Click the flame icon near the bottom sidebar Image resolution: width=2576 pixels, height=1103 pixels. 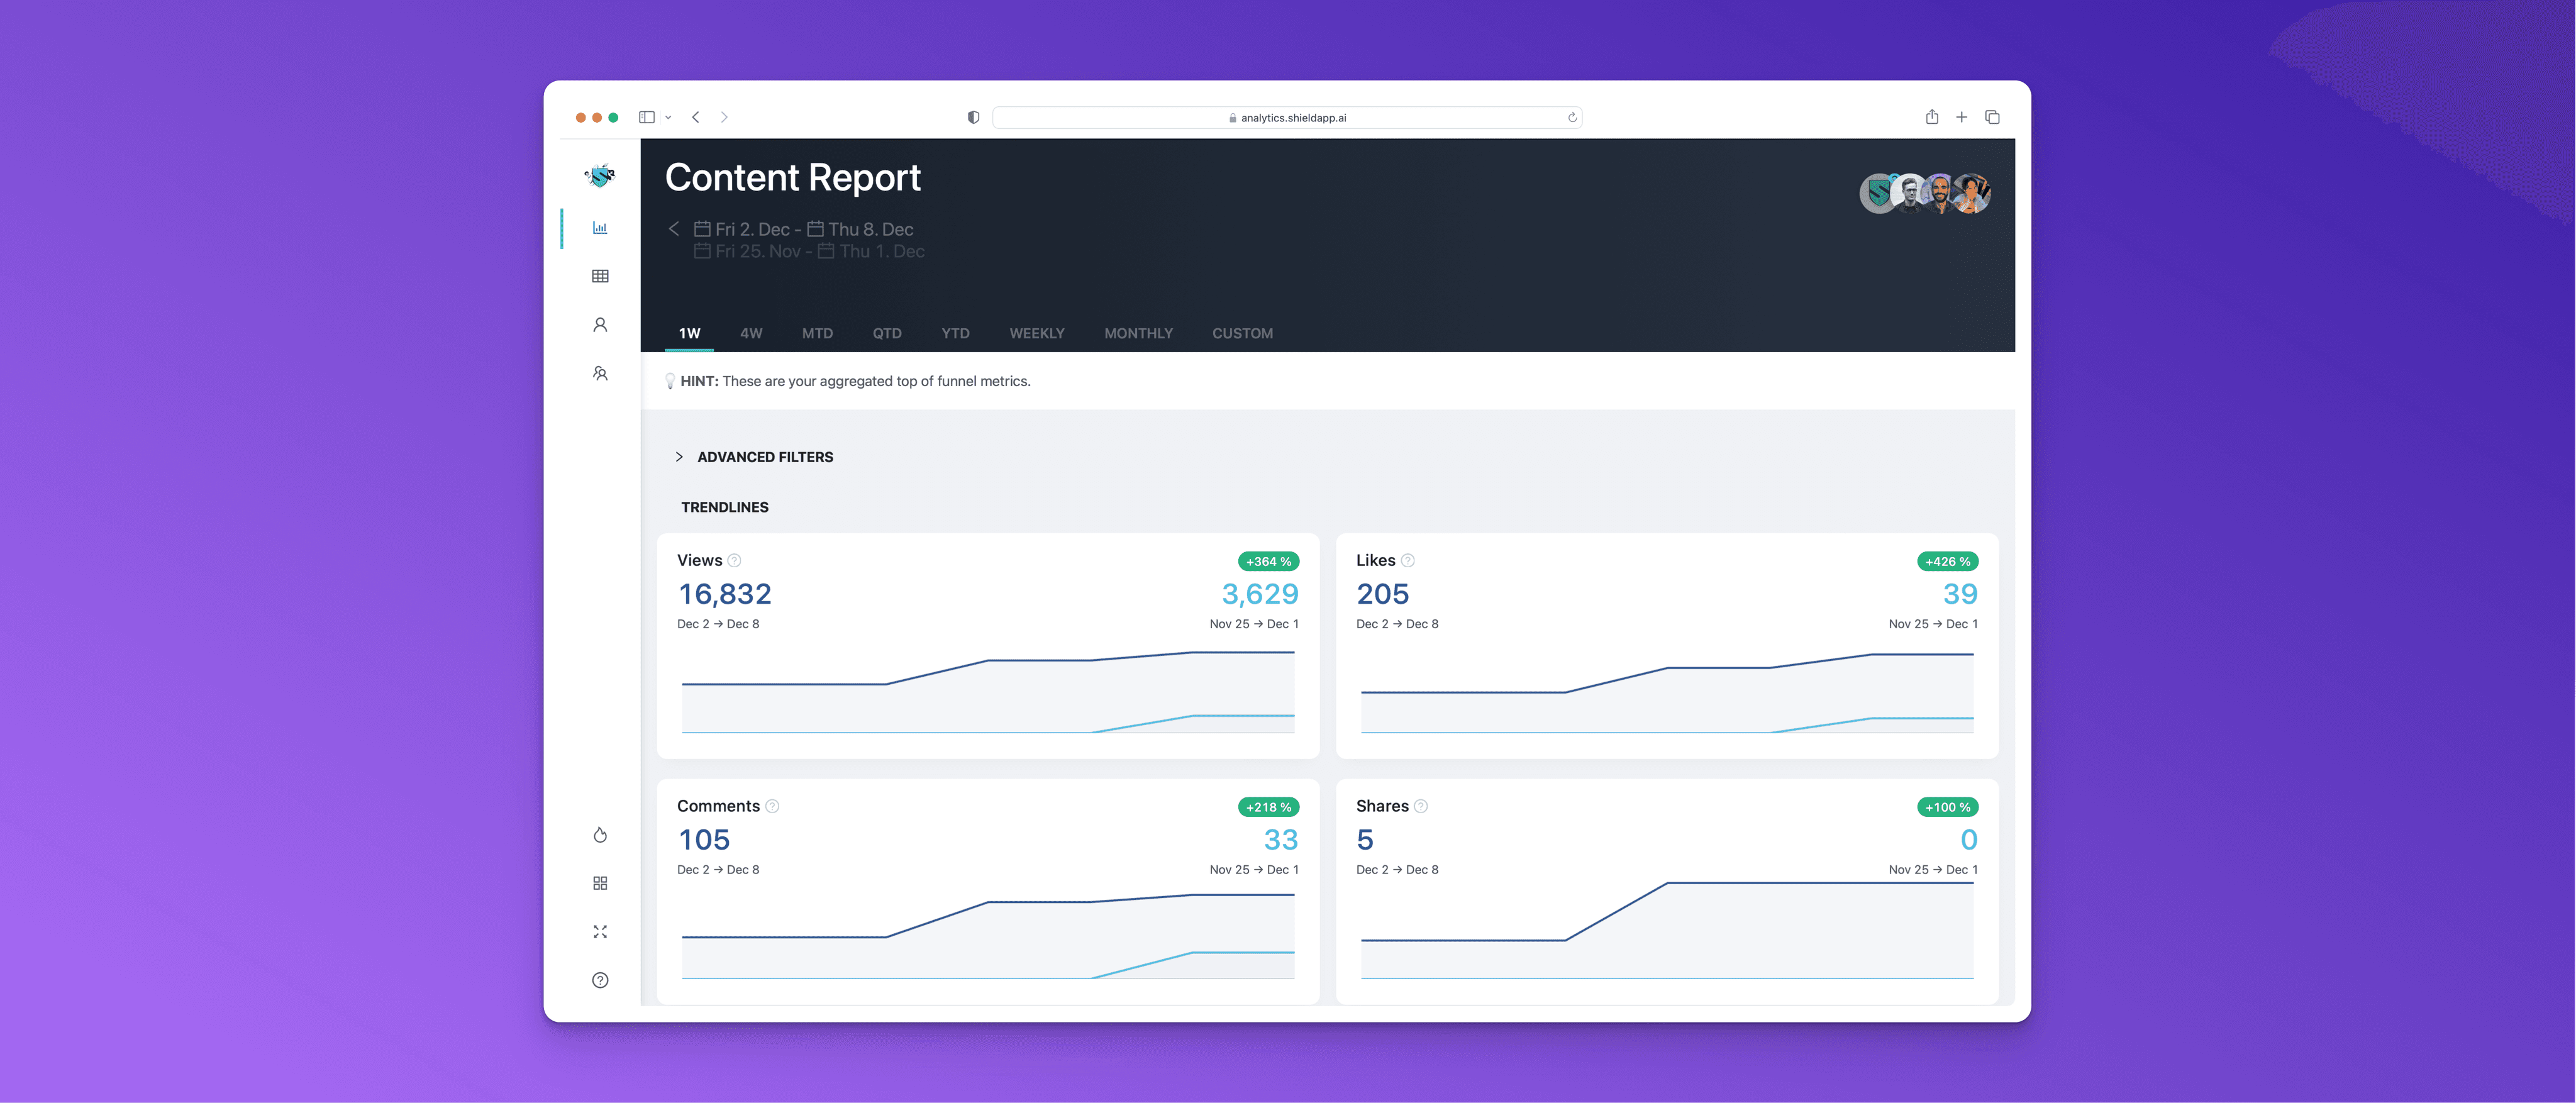click(x=600, y=834)
